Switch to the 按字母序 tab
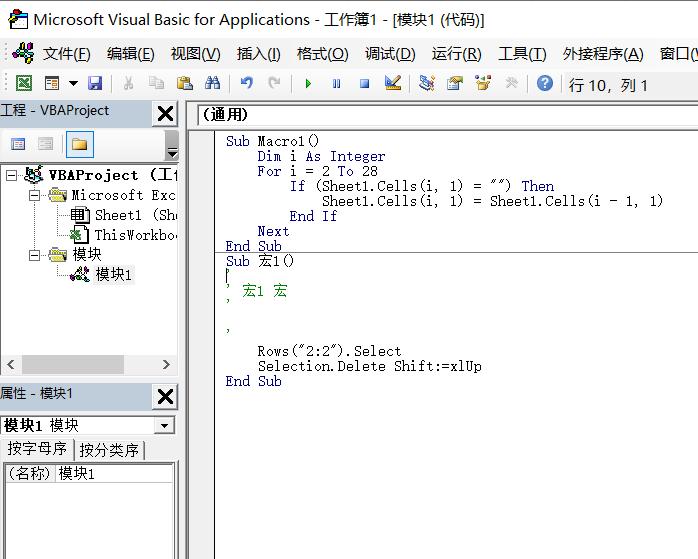This screenshot has width=698, height=559. pyautogui.click(x=37, y=449)
